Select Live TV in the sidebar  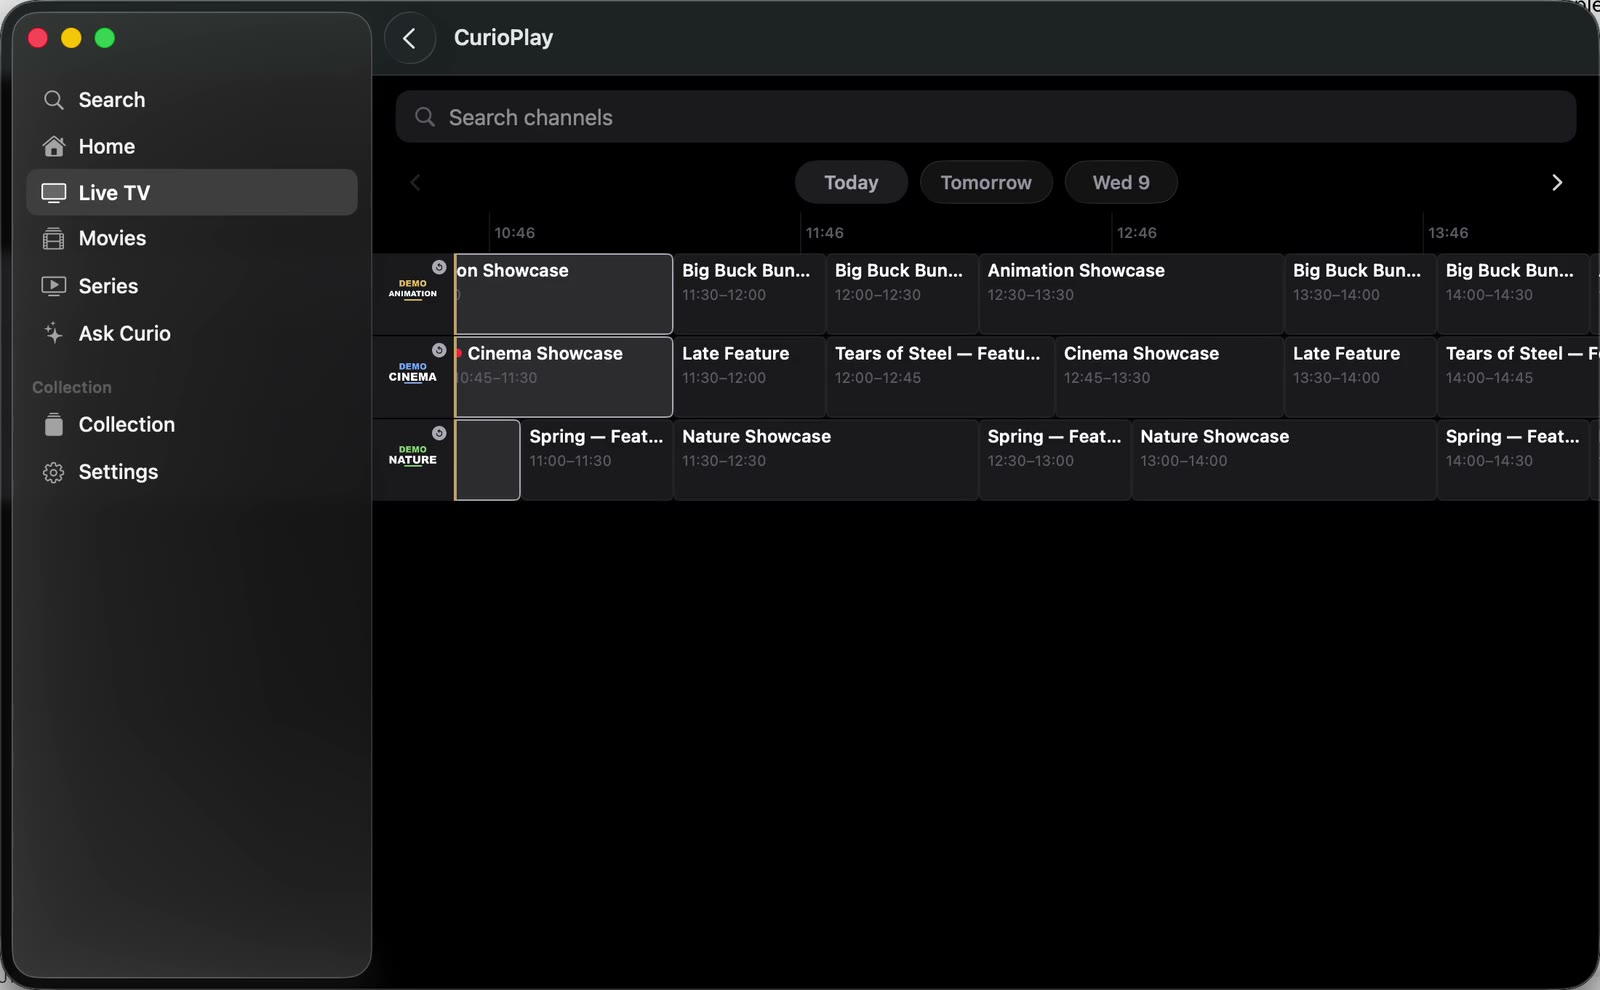[x=191, y=192]
